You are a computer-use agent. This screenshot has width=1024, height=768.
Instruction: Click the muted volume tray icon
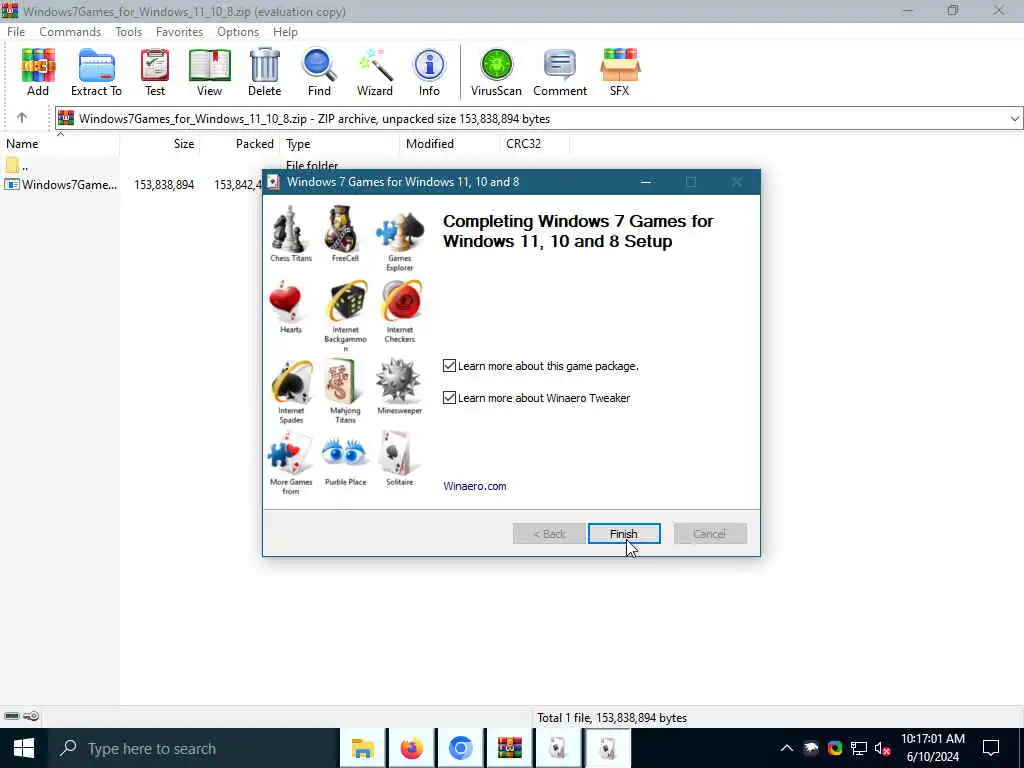[882, 748]
